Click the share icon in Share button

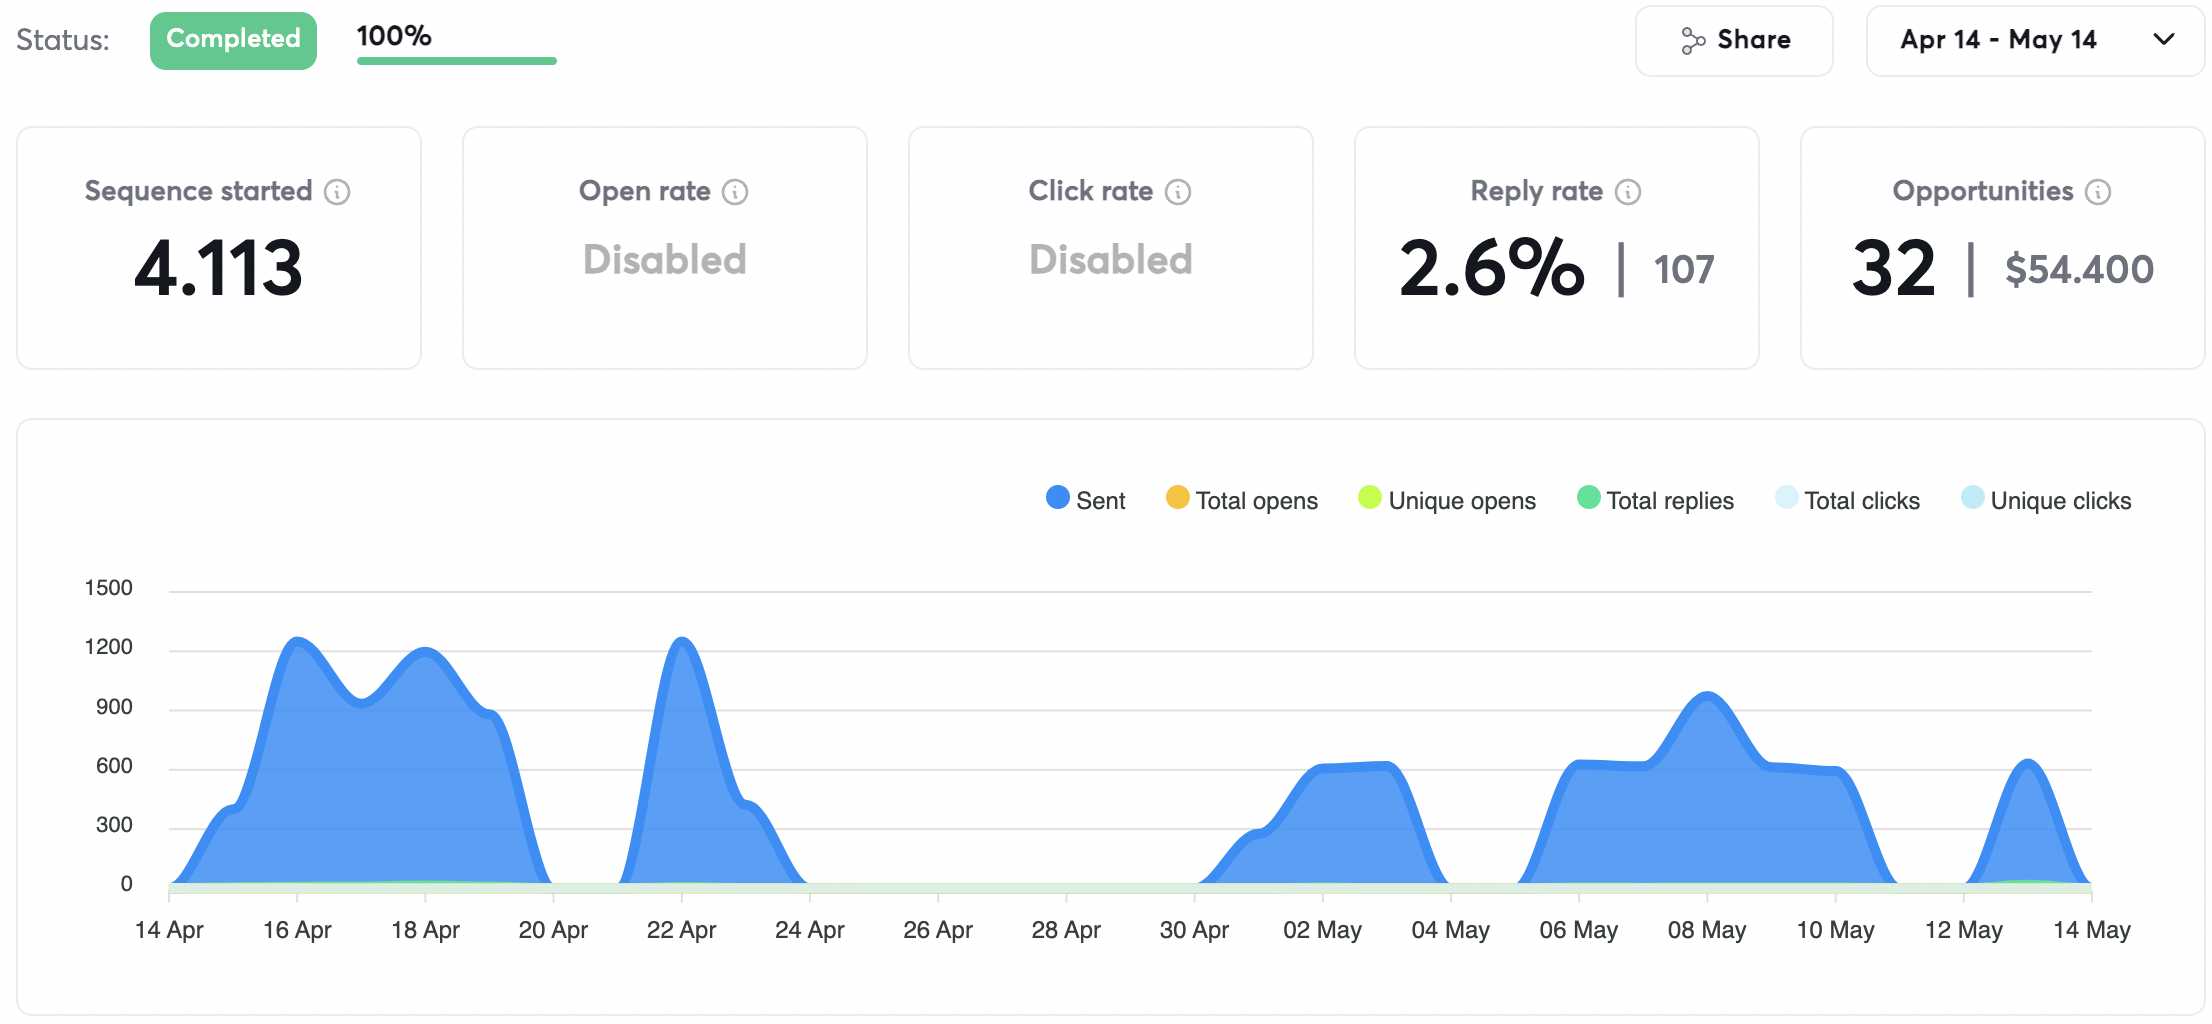(x=1692, y=41)
